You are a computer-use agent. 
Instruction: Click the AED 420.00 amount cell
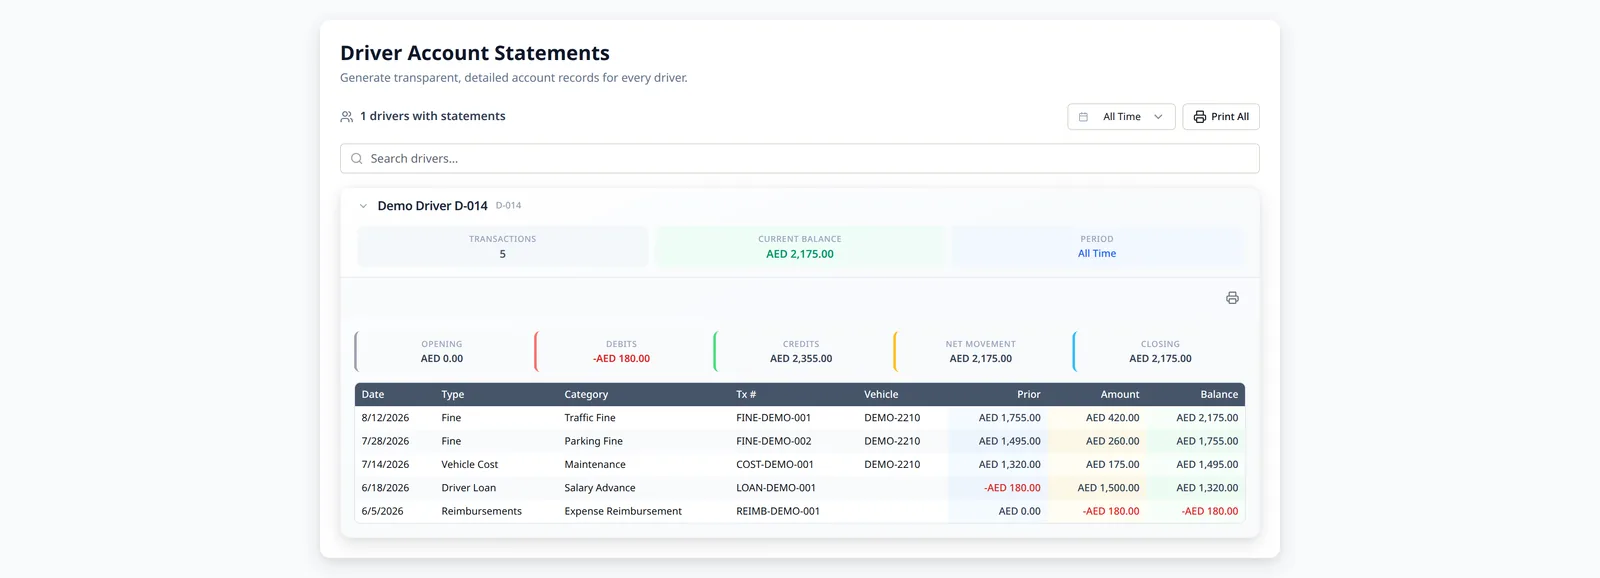pos(1112,418)
